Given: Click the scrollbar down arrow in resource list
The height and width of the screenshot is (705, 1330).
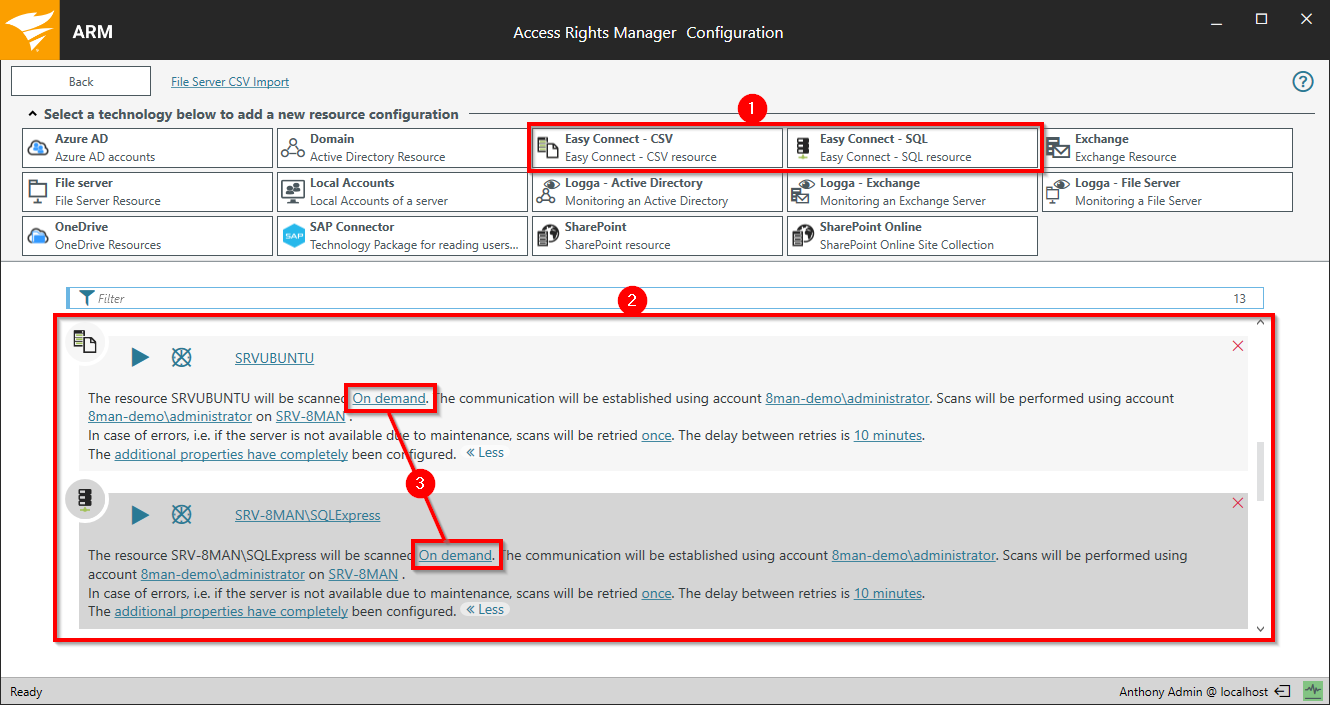Looking at the screenshot, I should click(1260, 630).
